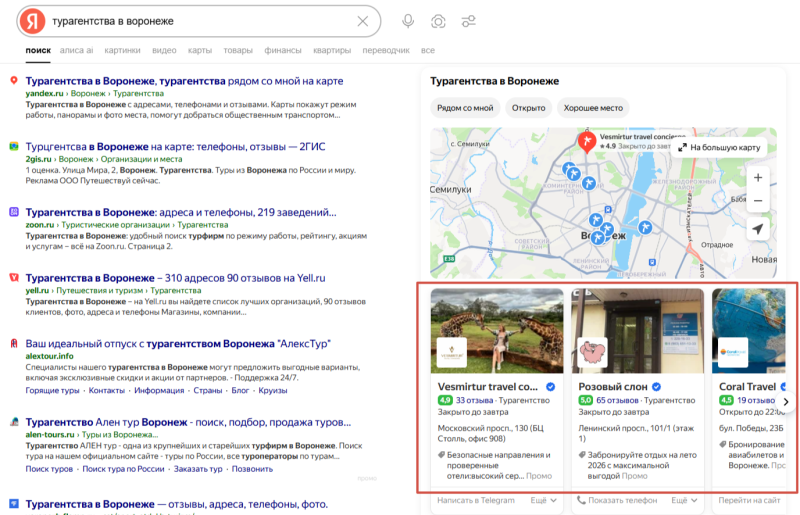This screenshot has height=515, width=800.
Task: Switch to the 'карты' tab
Action: (199, 50)
